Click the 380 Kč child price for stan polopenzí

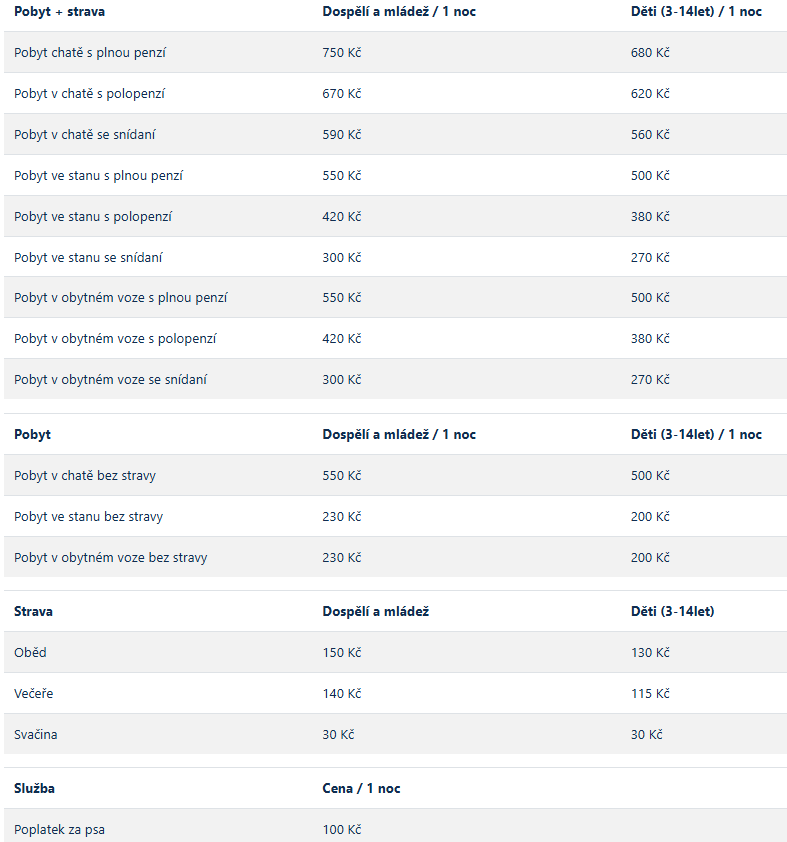pyautogui.click(x=650, y=216)
